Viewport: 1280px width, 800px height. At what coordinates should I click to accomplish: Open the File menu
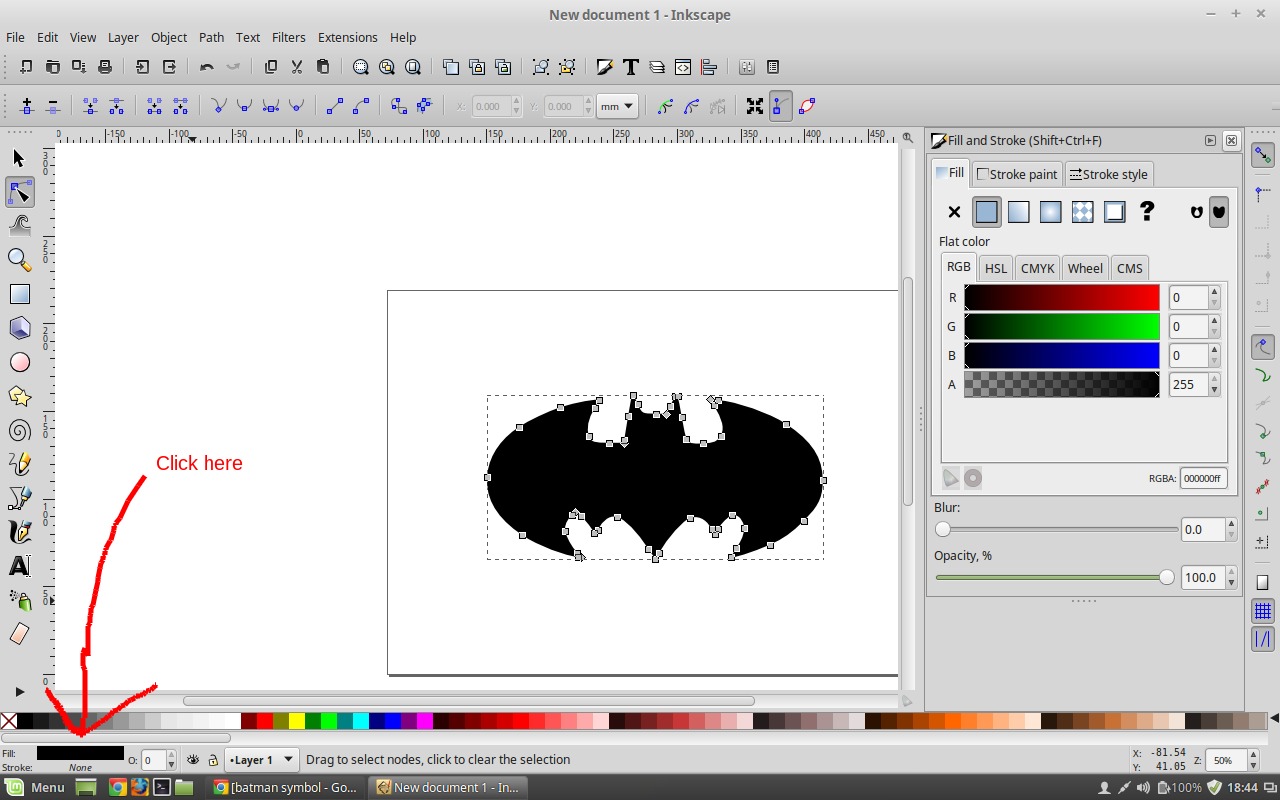tap(15, 37)
